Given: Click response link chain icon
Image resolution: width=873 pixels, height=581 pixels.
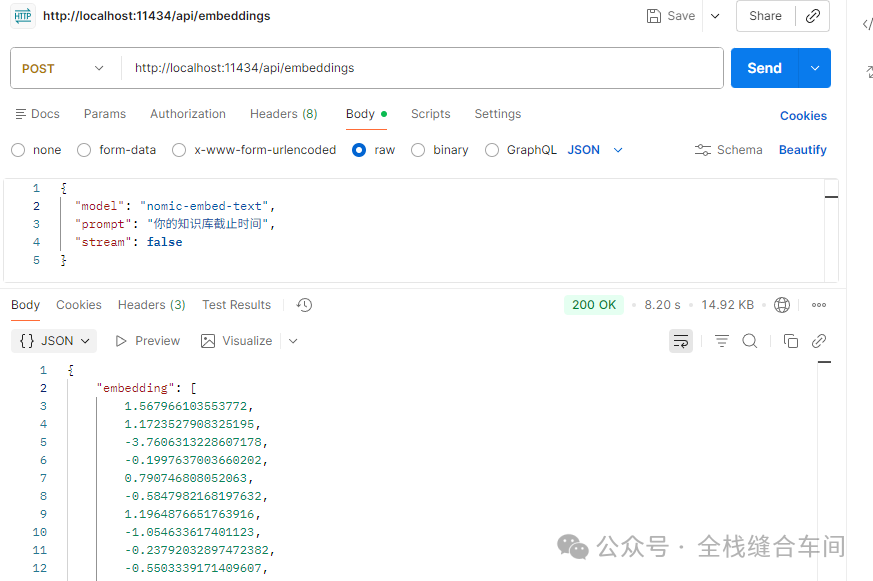Looking at the screenshot, I should pos(819,341).
